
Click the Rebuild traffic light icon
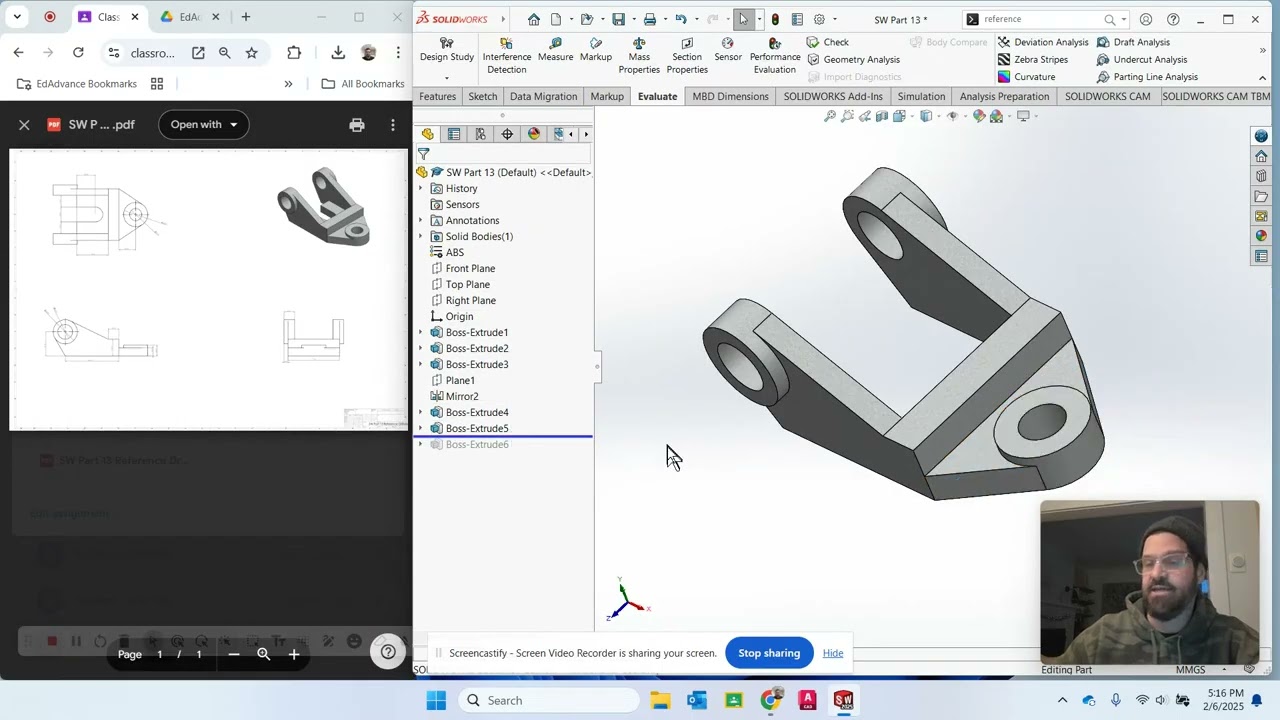click(775, 19)
